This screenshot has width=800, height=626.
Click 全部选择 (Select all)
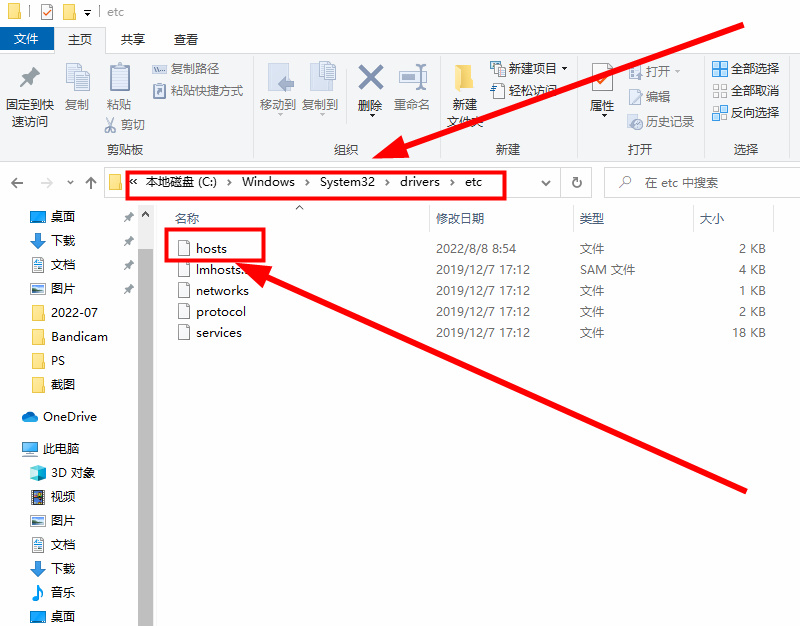coord(745,69)
